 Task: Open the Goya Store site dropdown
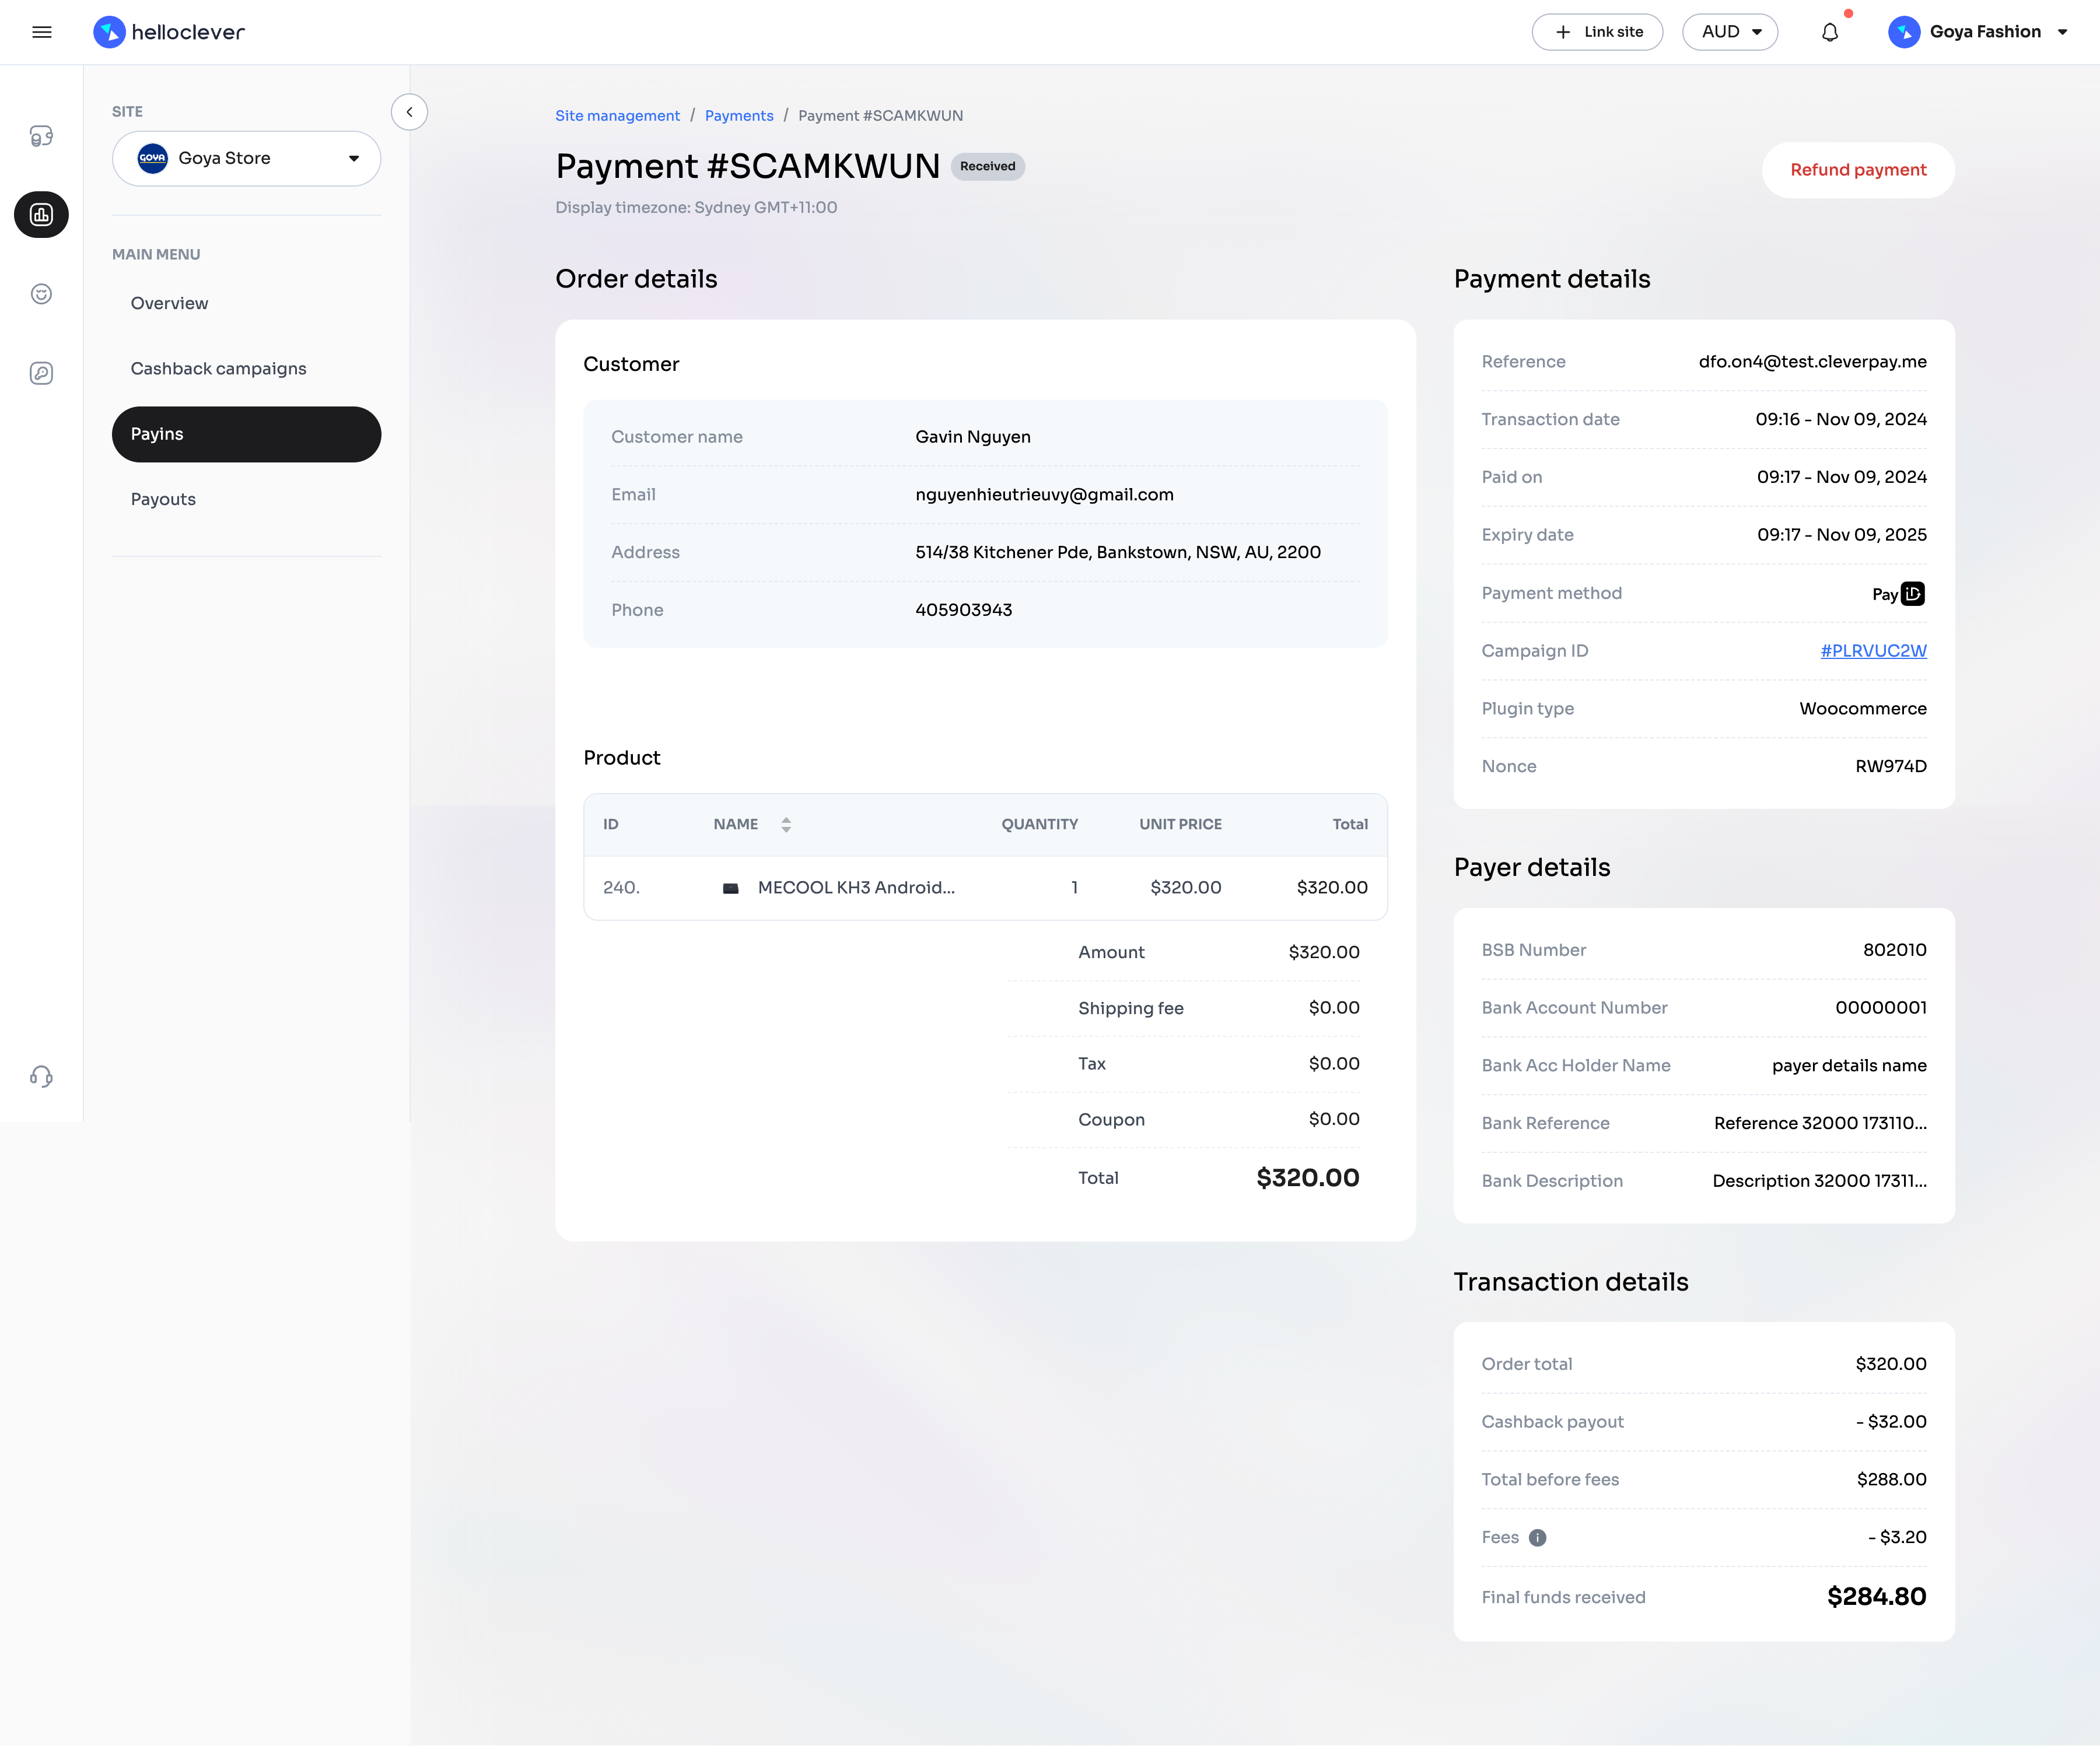point(246,158)
